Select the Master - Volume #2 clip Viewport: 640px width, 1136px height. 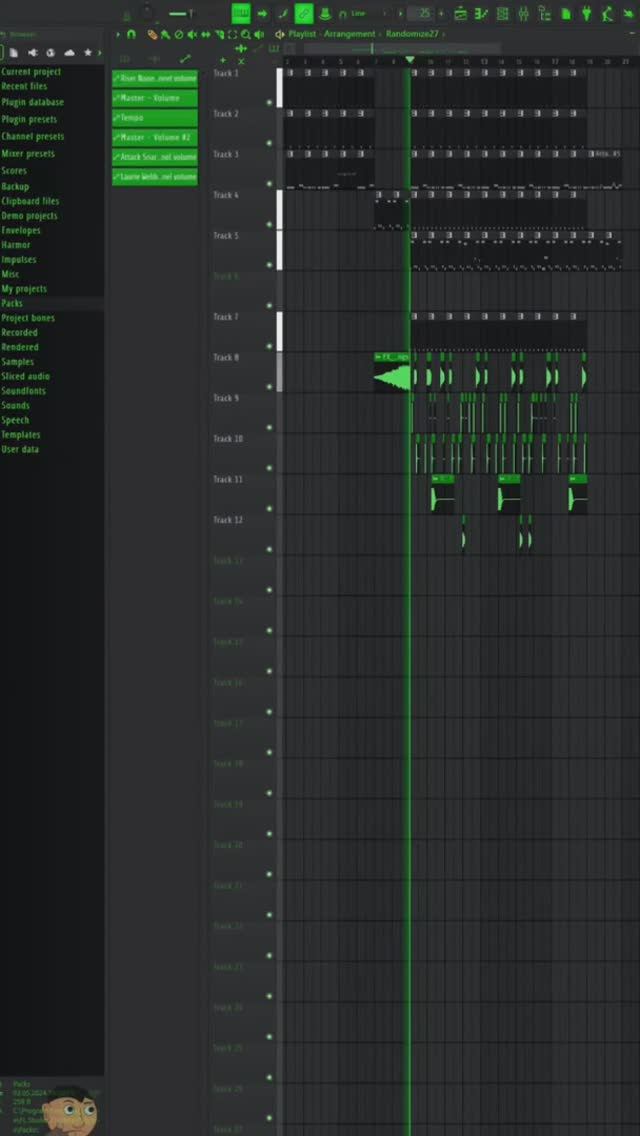coord(154,137)
